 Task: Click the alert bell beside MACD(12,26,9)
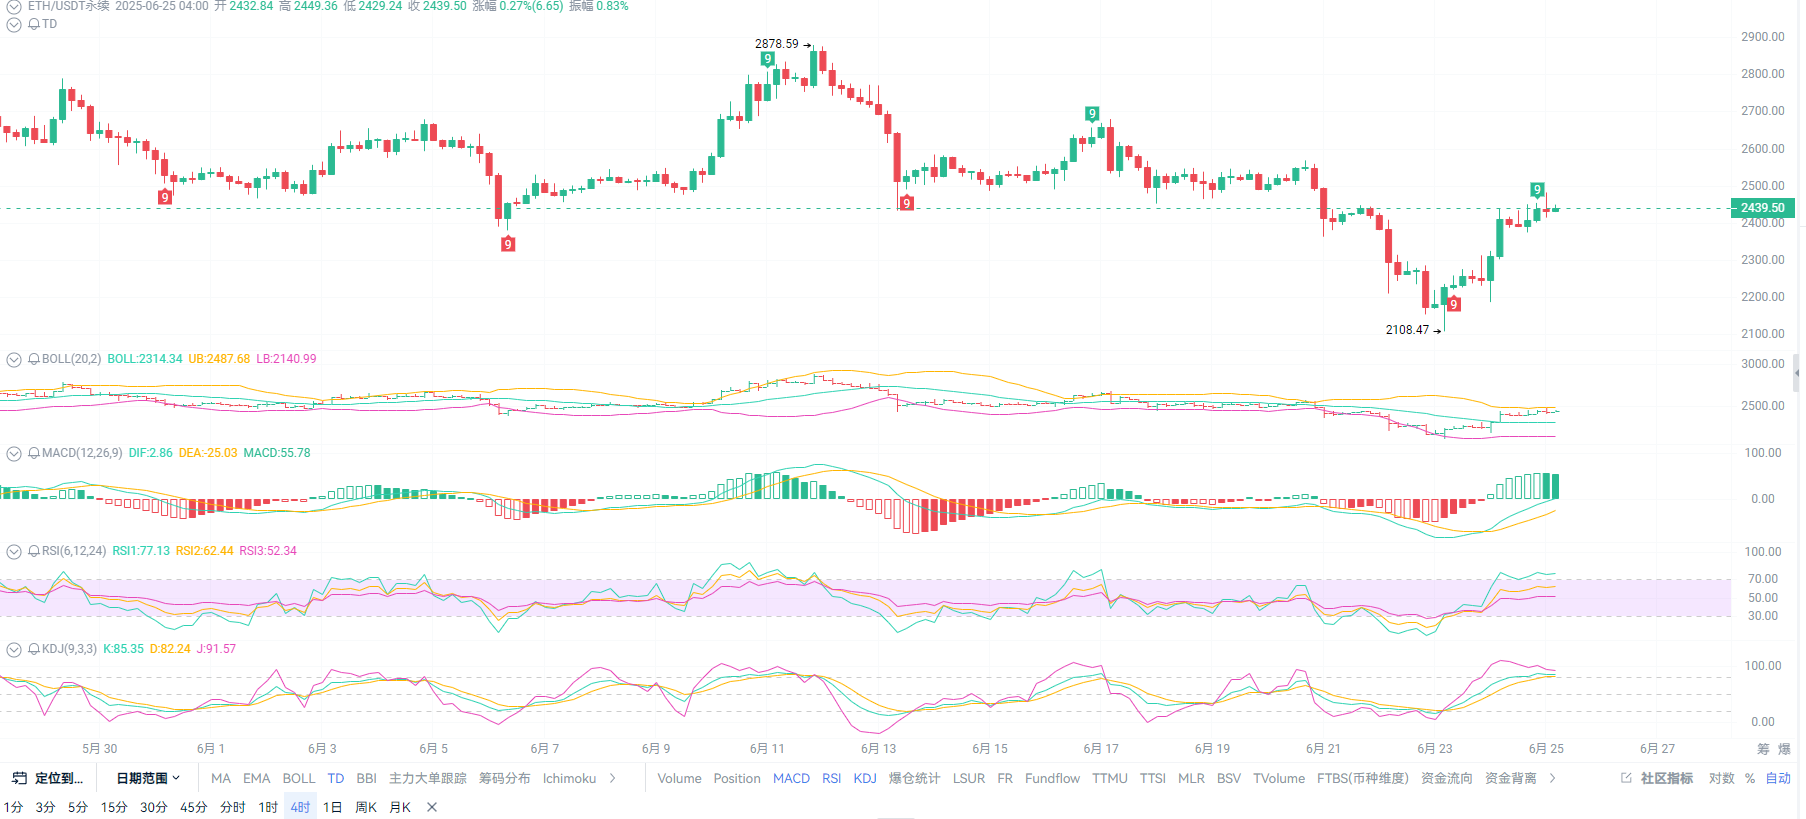34,453
